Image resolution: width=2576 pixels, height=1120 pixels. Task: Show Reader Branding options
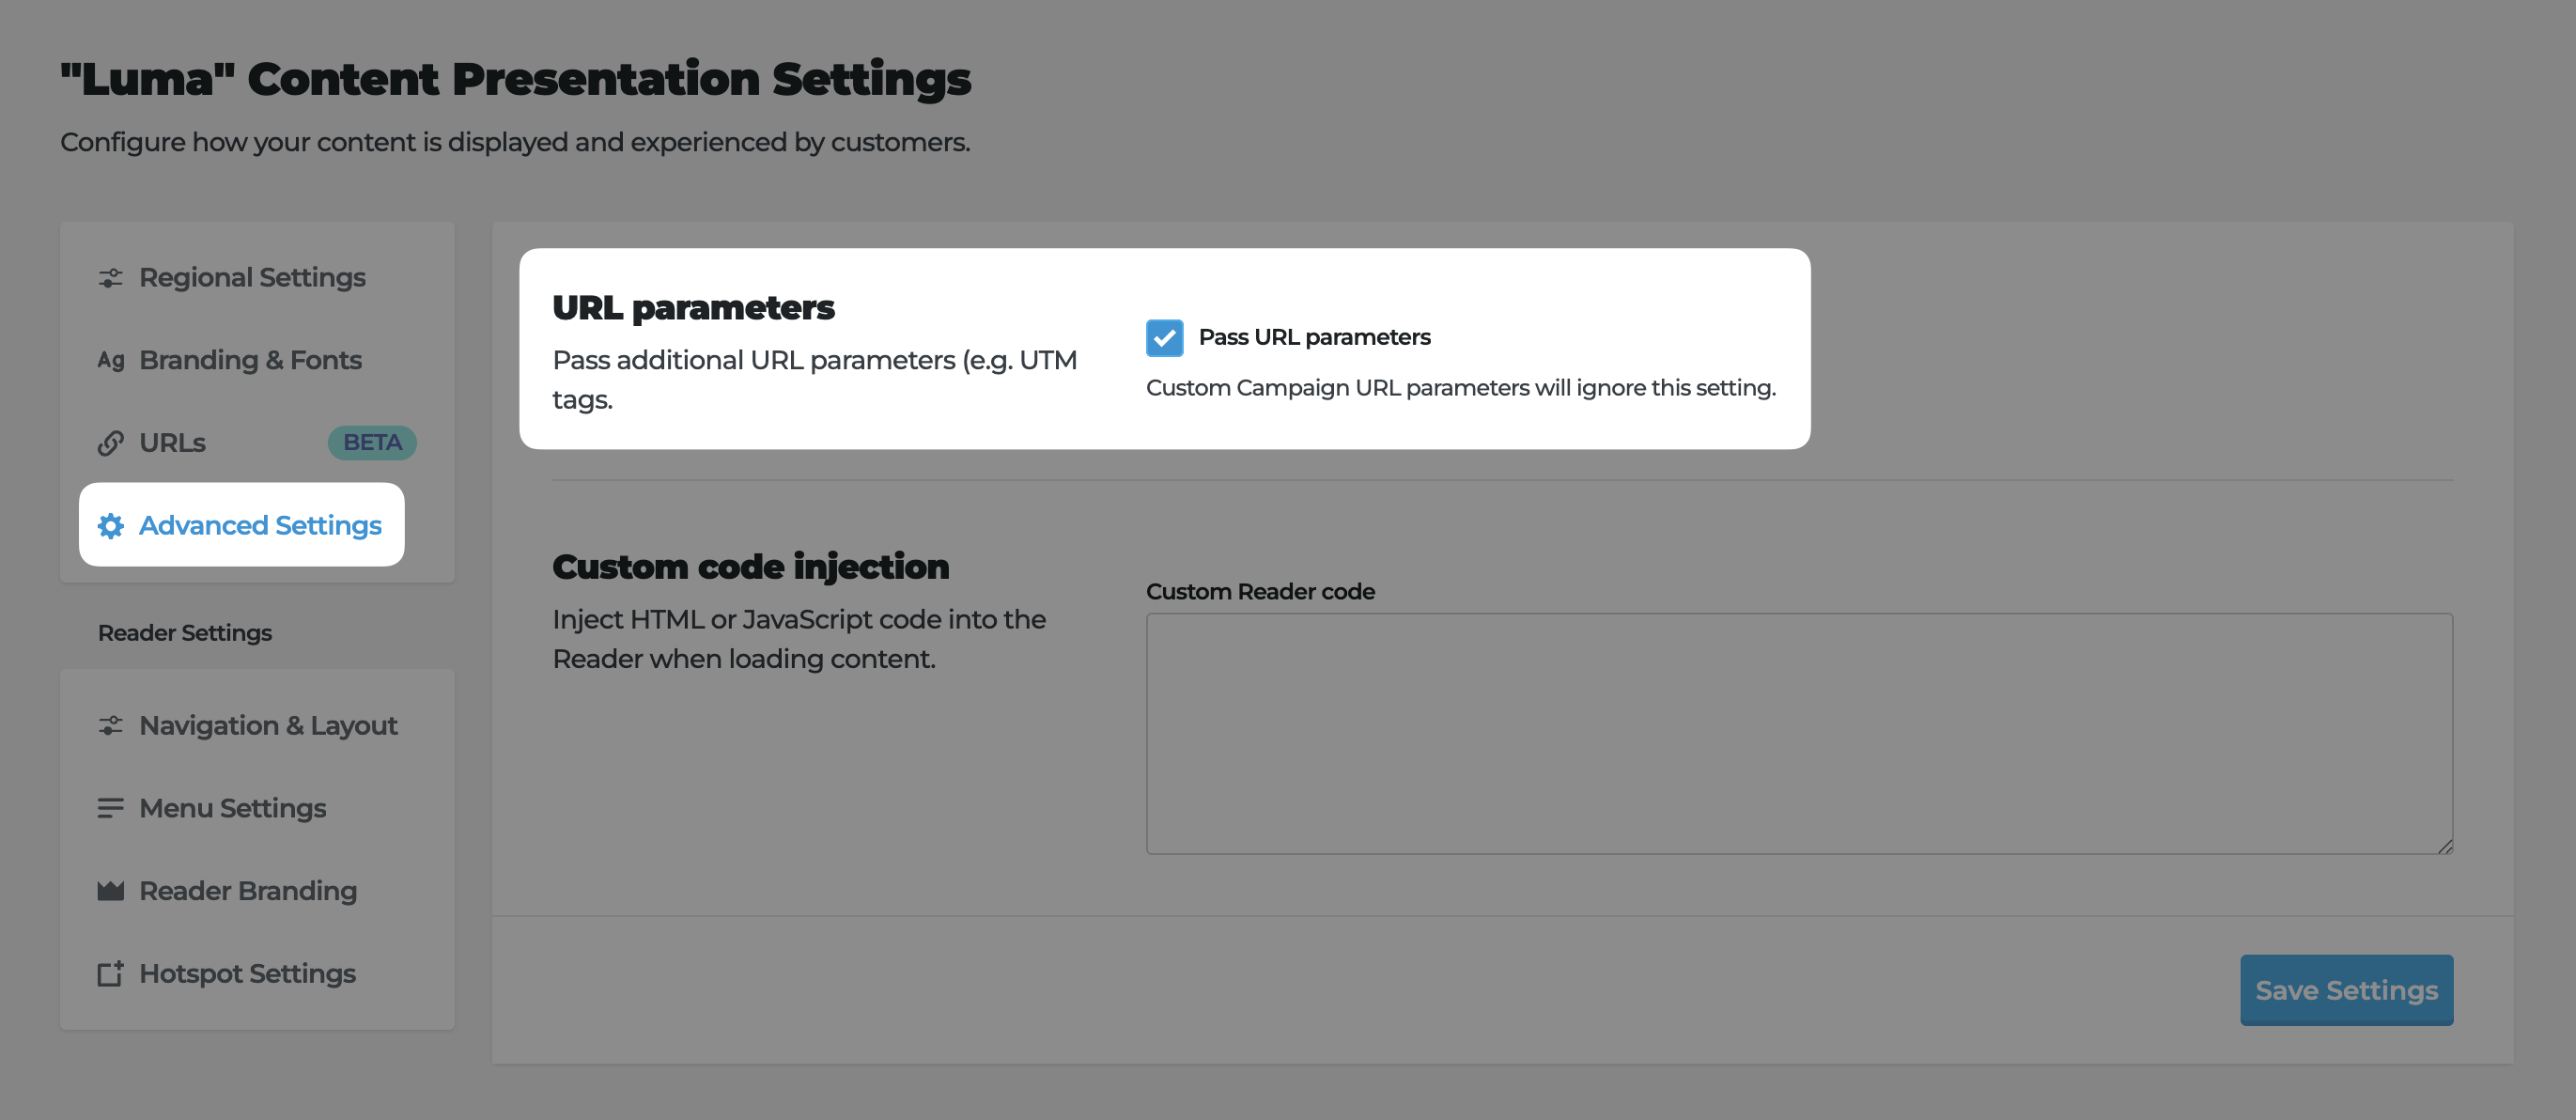[x=248, y=891]
